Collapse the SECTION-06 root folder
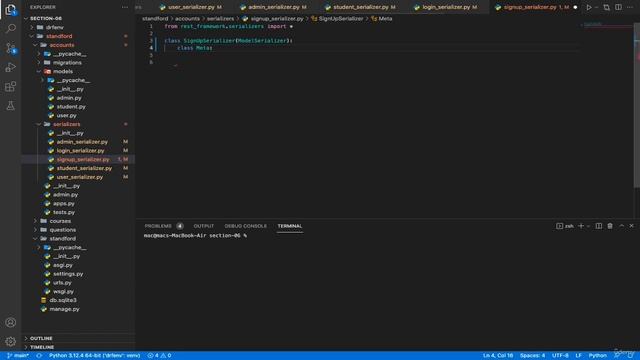Viewport: 640px width, 360px height. 78,18
